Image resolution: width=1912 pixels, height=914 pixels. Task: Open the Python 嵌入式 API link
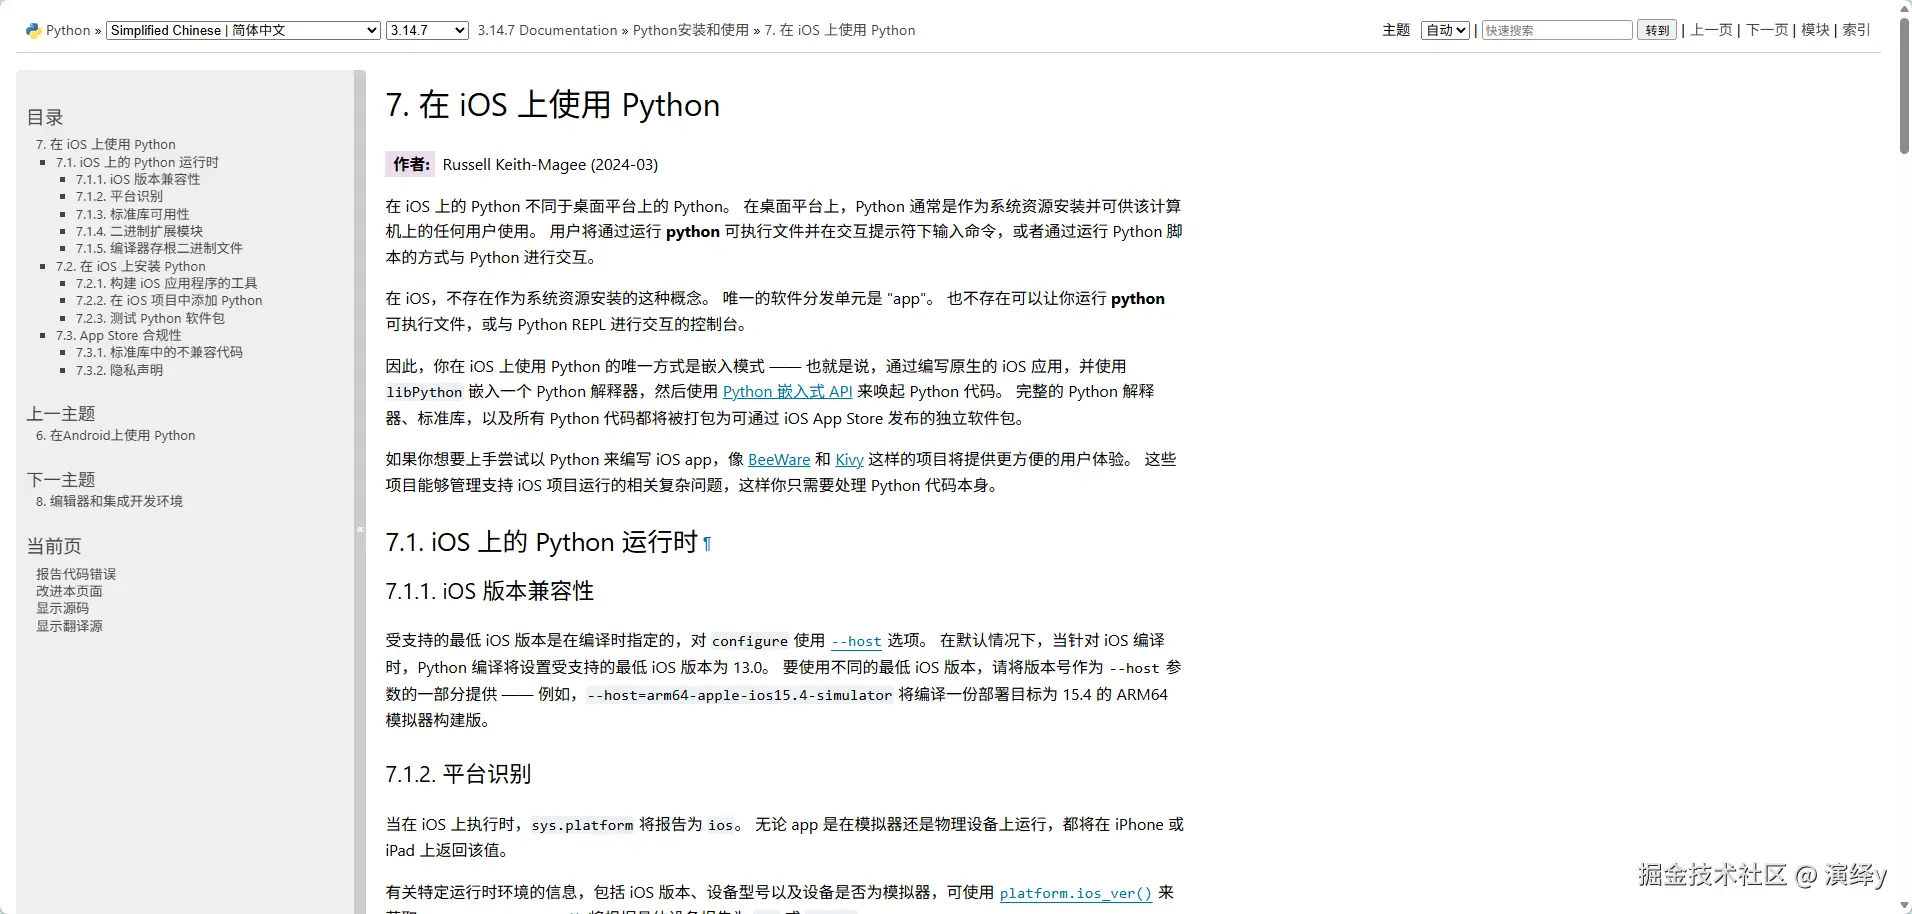click(x=788, y=392)
